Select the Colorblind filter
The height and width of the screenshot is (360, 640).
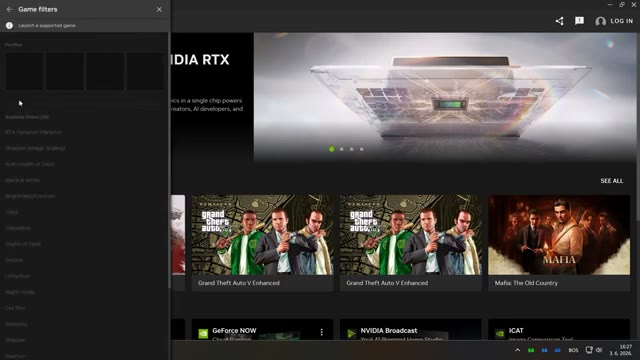pyautogui.click(x=18, y=228)
